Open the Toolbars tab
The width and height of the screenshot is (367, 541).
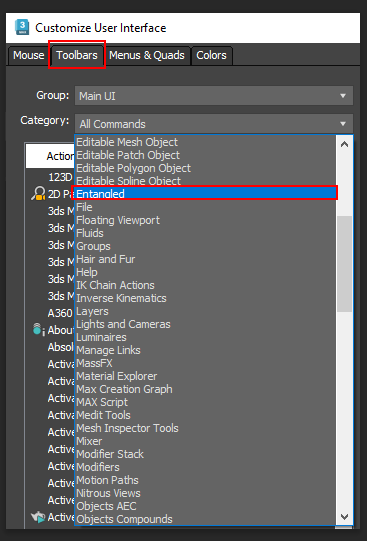pyautogui.click(x=77, y=55)
